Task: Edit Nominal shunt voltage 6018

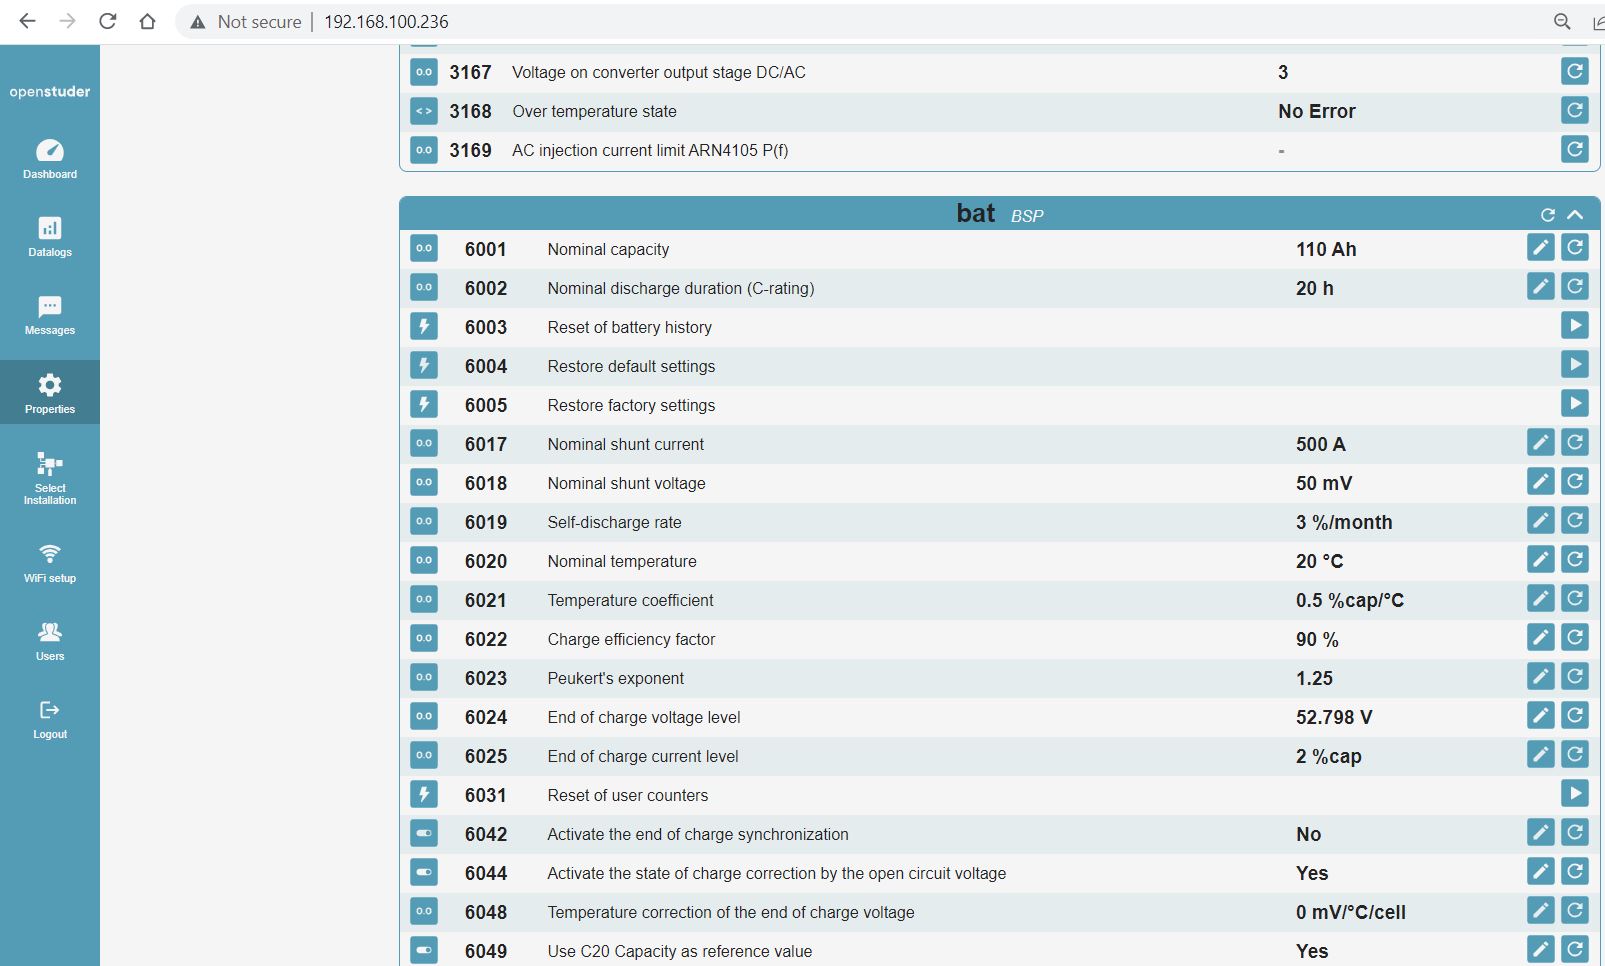Action: pos(1541,482)
